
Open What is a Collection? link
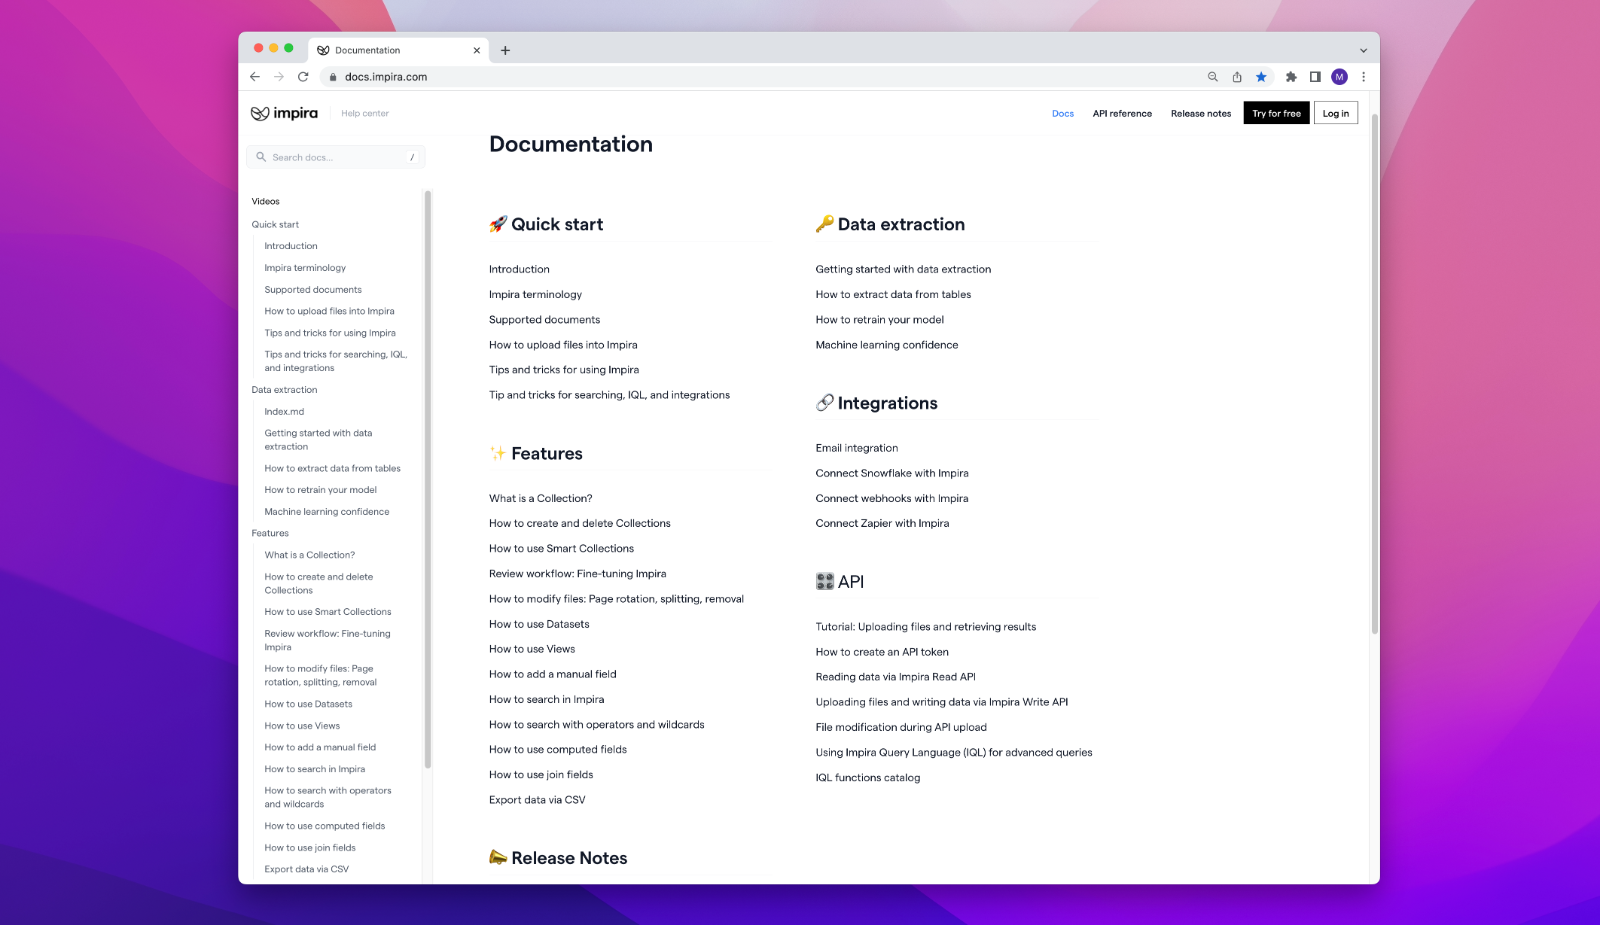[x=540, y=499]
